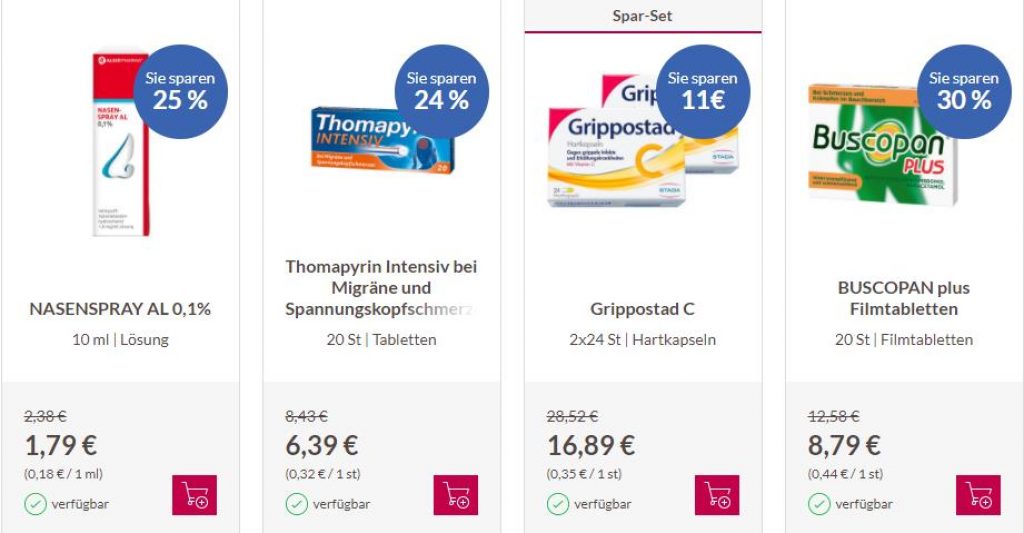Add Thomapyrin Intensiv to cart
The width and height of the screenshot is (1024, 533).
click(456, 495)
